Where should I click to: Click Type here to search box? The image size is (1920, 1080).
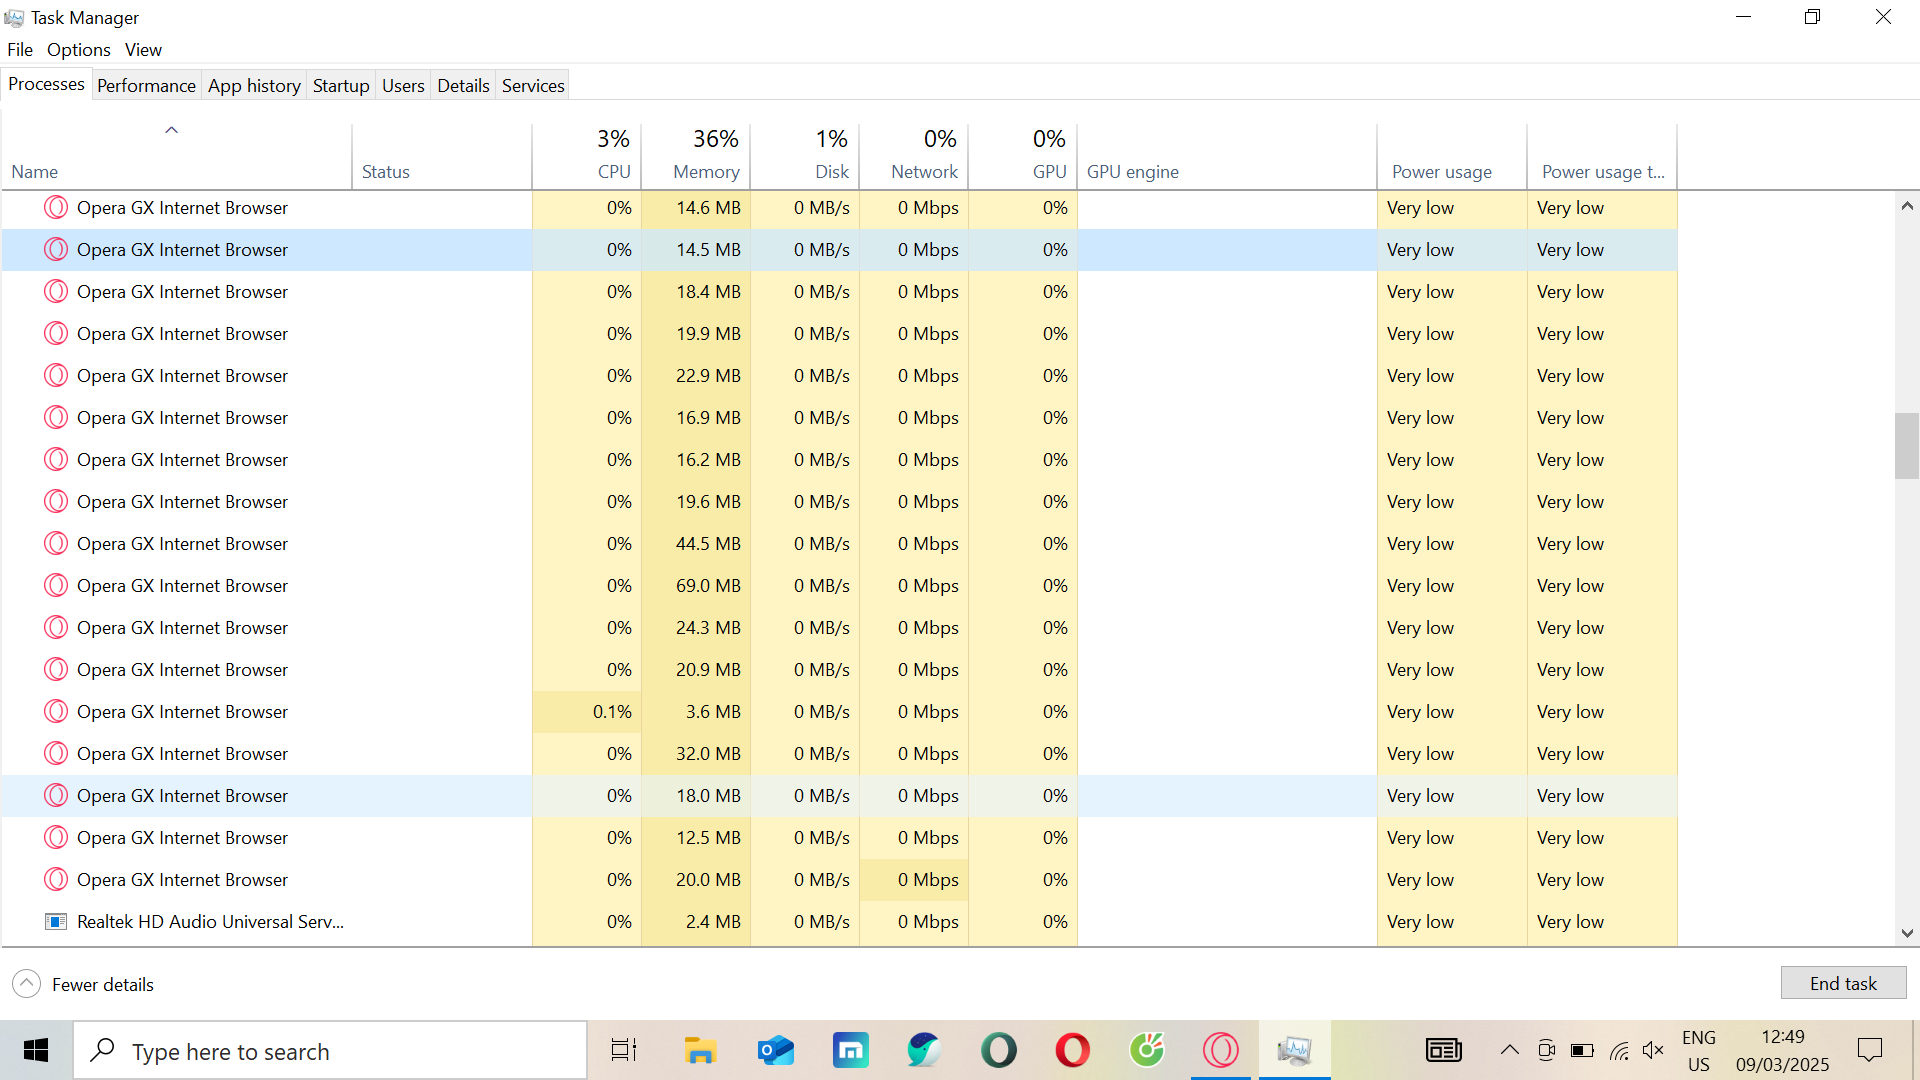click(330, 1050)
